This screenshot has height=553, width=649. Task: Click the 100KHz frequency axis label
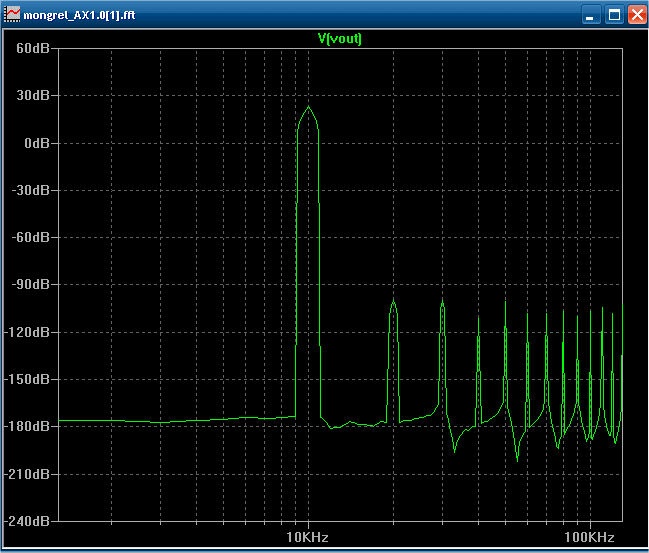589,537
